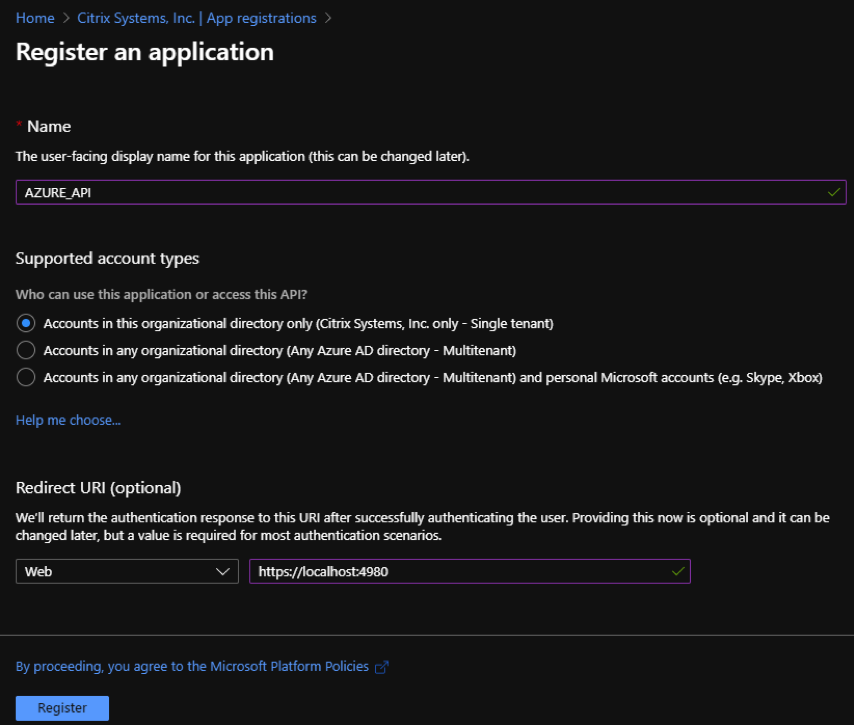Open the Help me choose link
The width and height of the screenshot is (854, 725).
[68, 420]
